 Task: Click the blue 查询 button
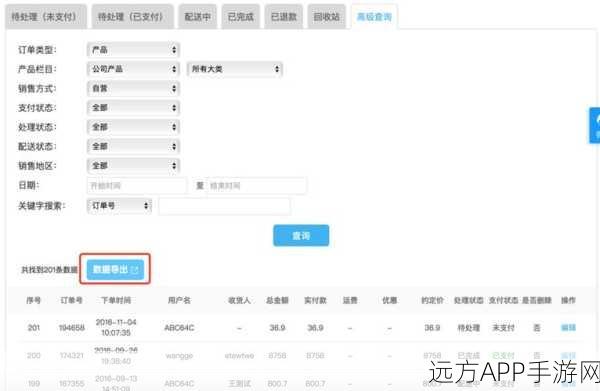click(x=301, y=236)
